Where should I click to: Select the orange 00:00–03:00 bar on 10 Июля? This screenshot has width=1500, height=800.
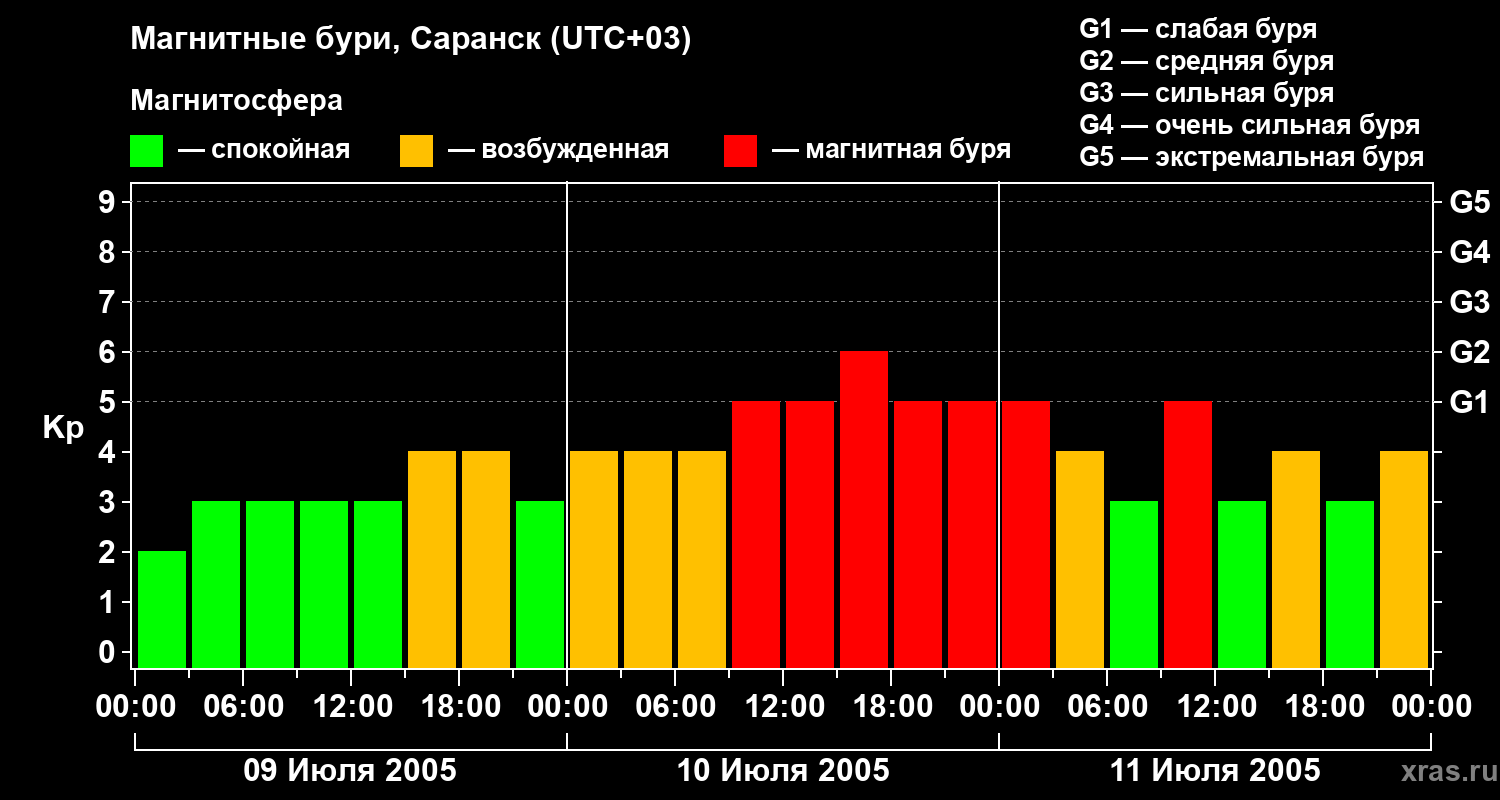point(594,560)
